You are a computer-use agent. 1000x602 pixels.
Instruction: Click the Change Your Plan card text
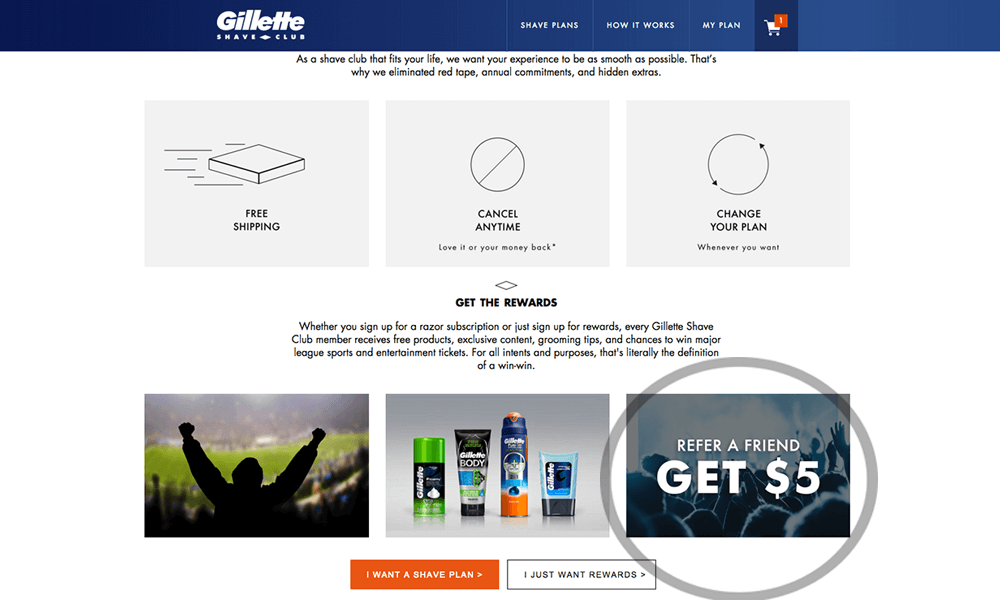739,220
